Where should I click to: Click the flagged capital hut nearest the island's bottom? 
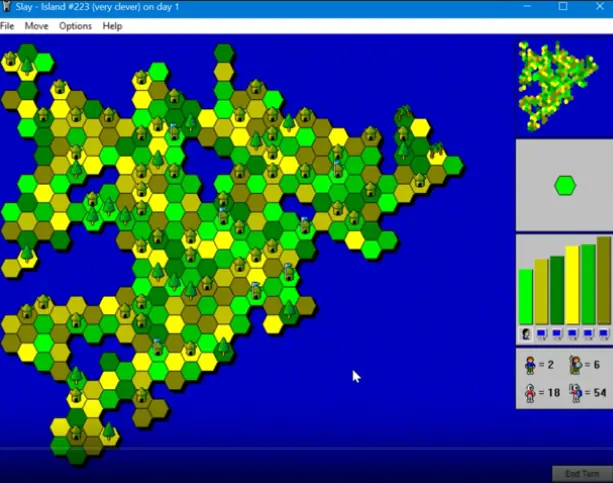tap(158, 347)
